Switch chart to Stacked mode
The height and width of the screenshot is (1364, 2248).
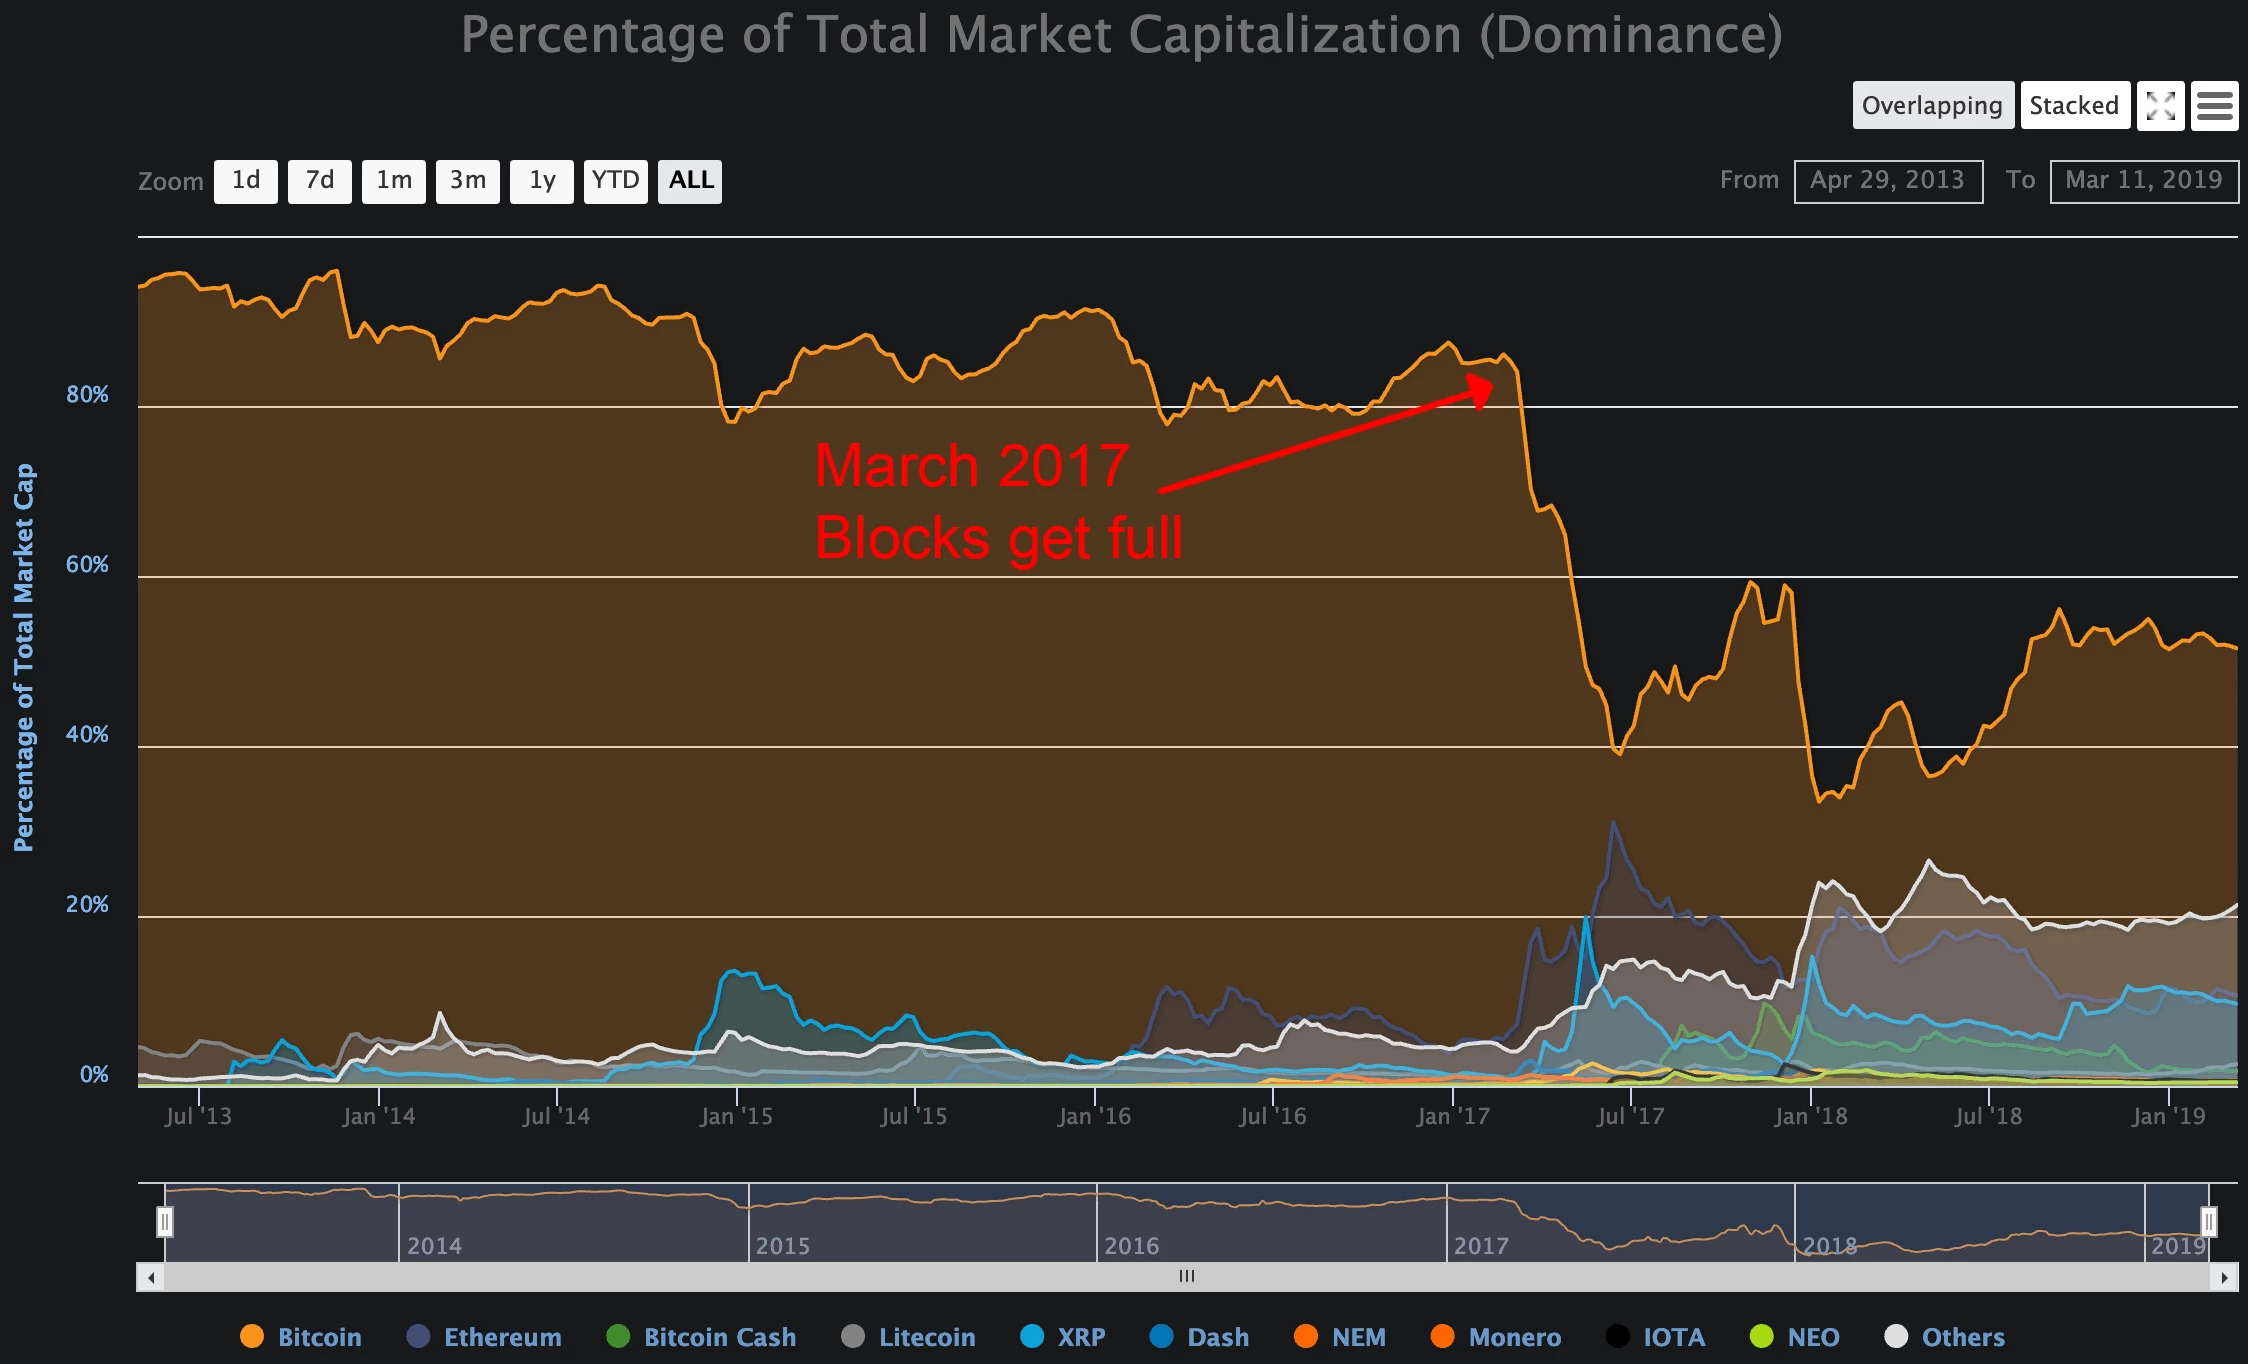coord(2075,106)
